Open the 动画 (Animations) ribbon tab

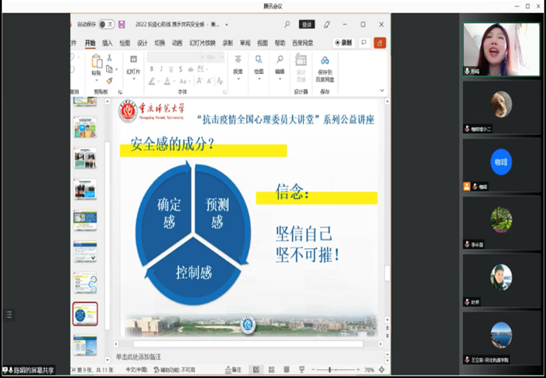coord(177,43)
